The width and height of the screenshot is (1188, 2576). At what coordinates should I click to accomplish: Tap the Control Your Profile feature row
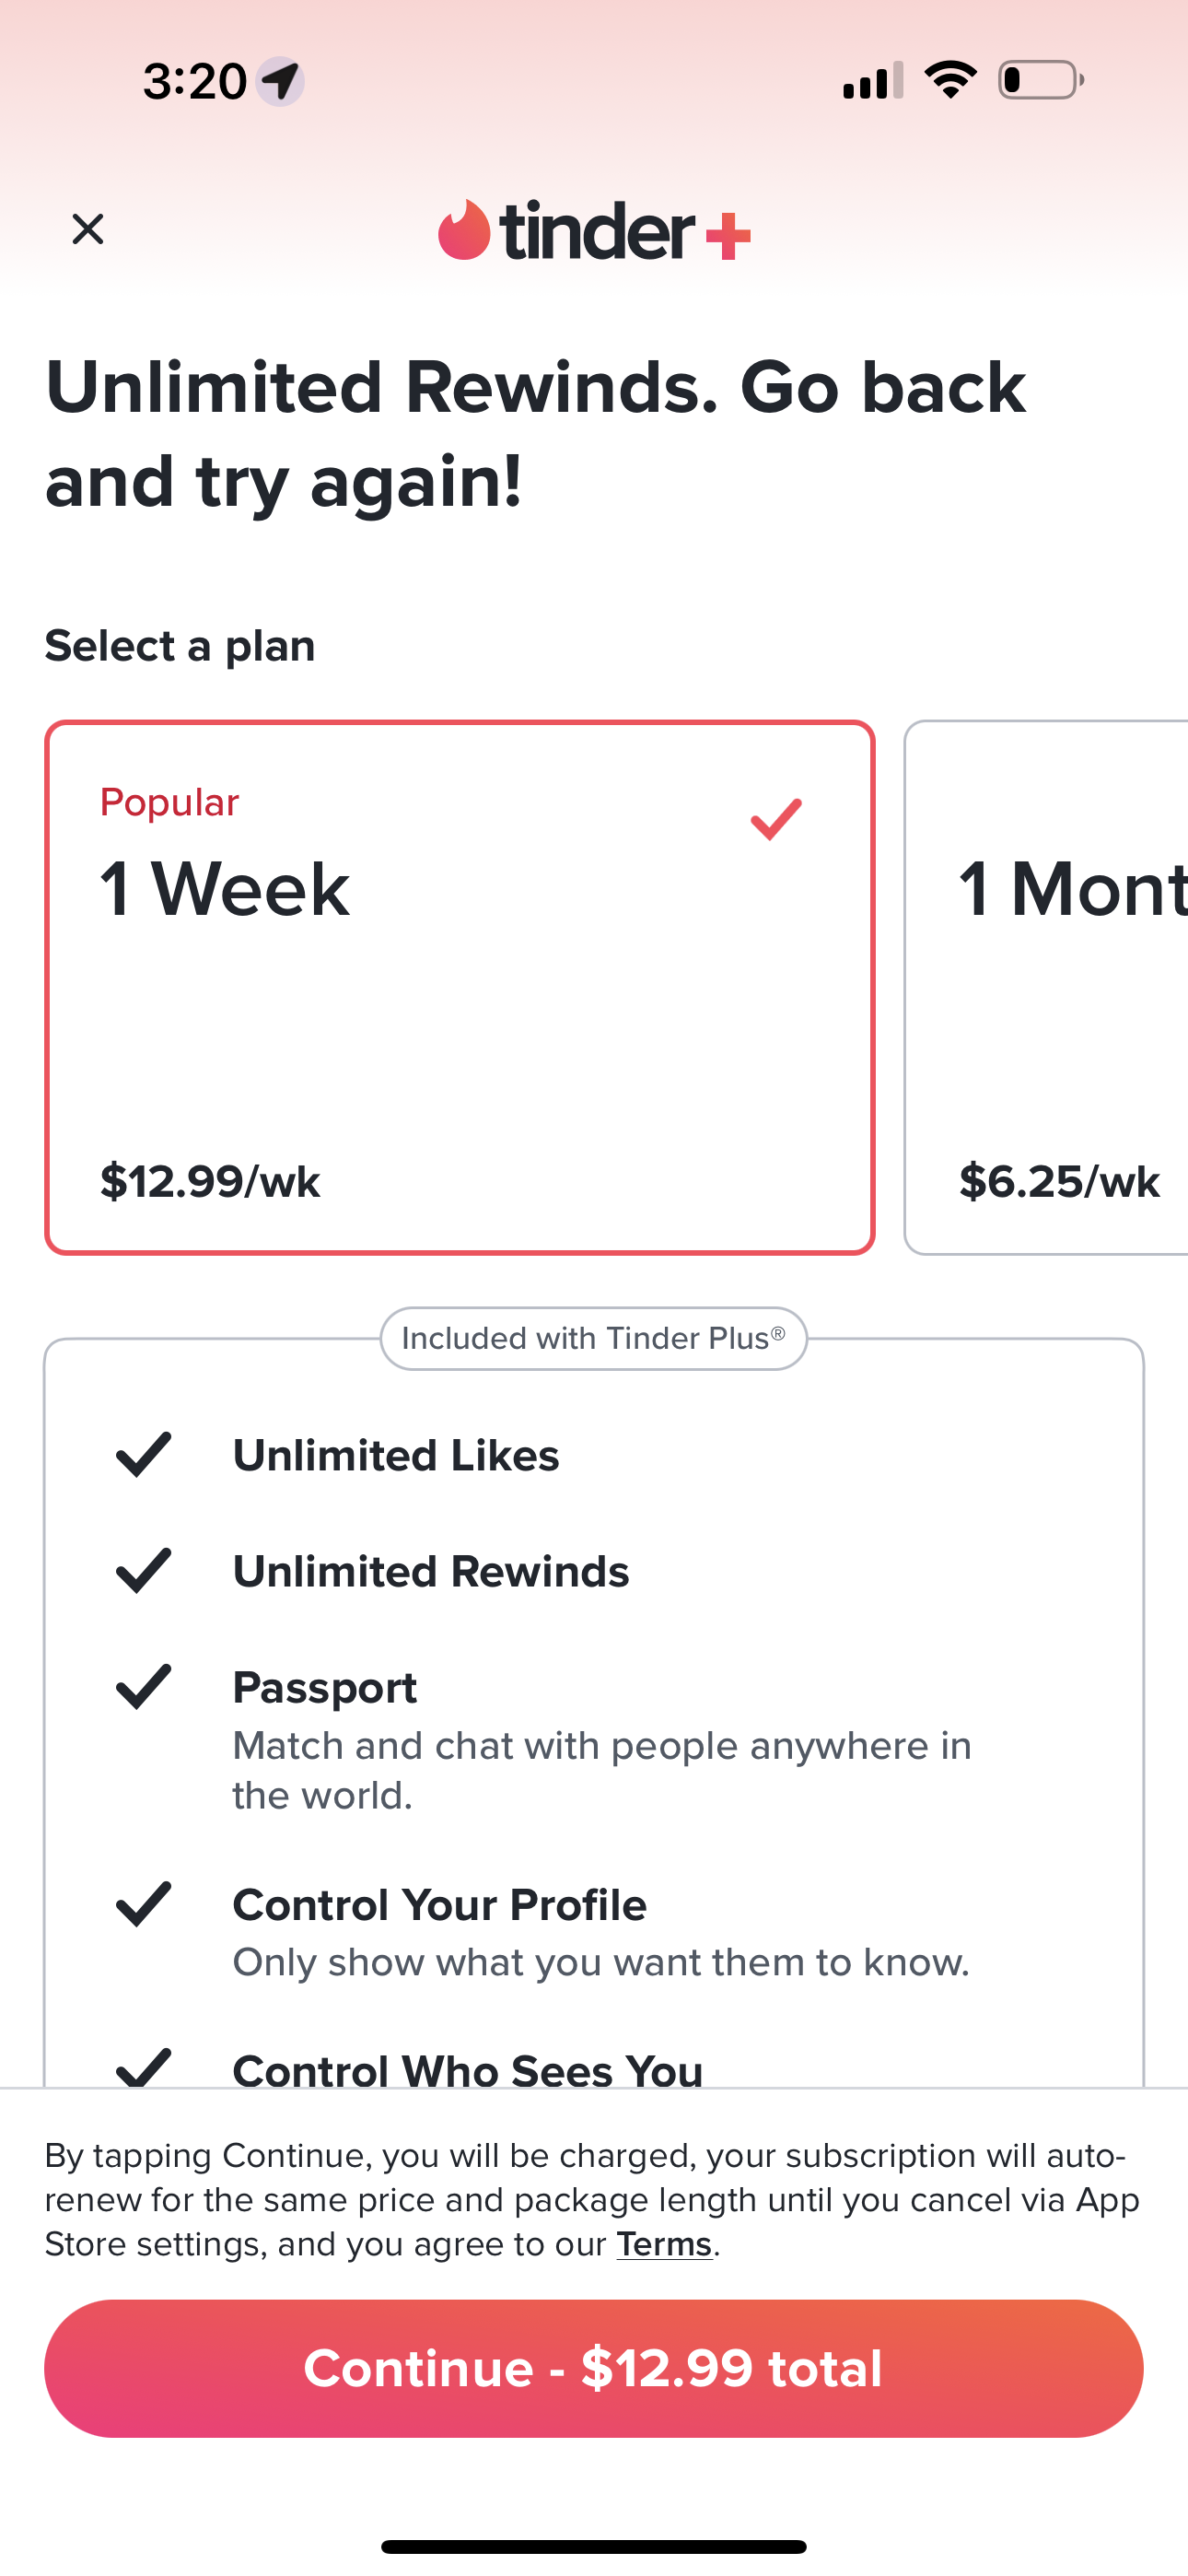coord(600,1931)
